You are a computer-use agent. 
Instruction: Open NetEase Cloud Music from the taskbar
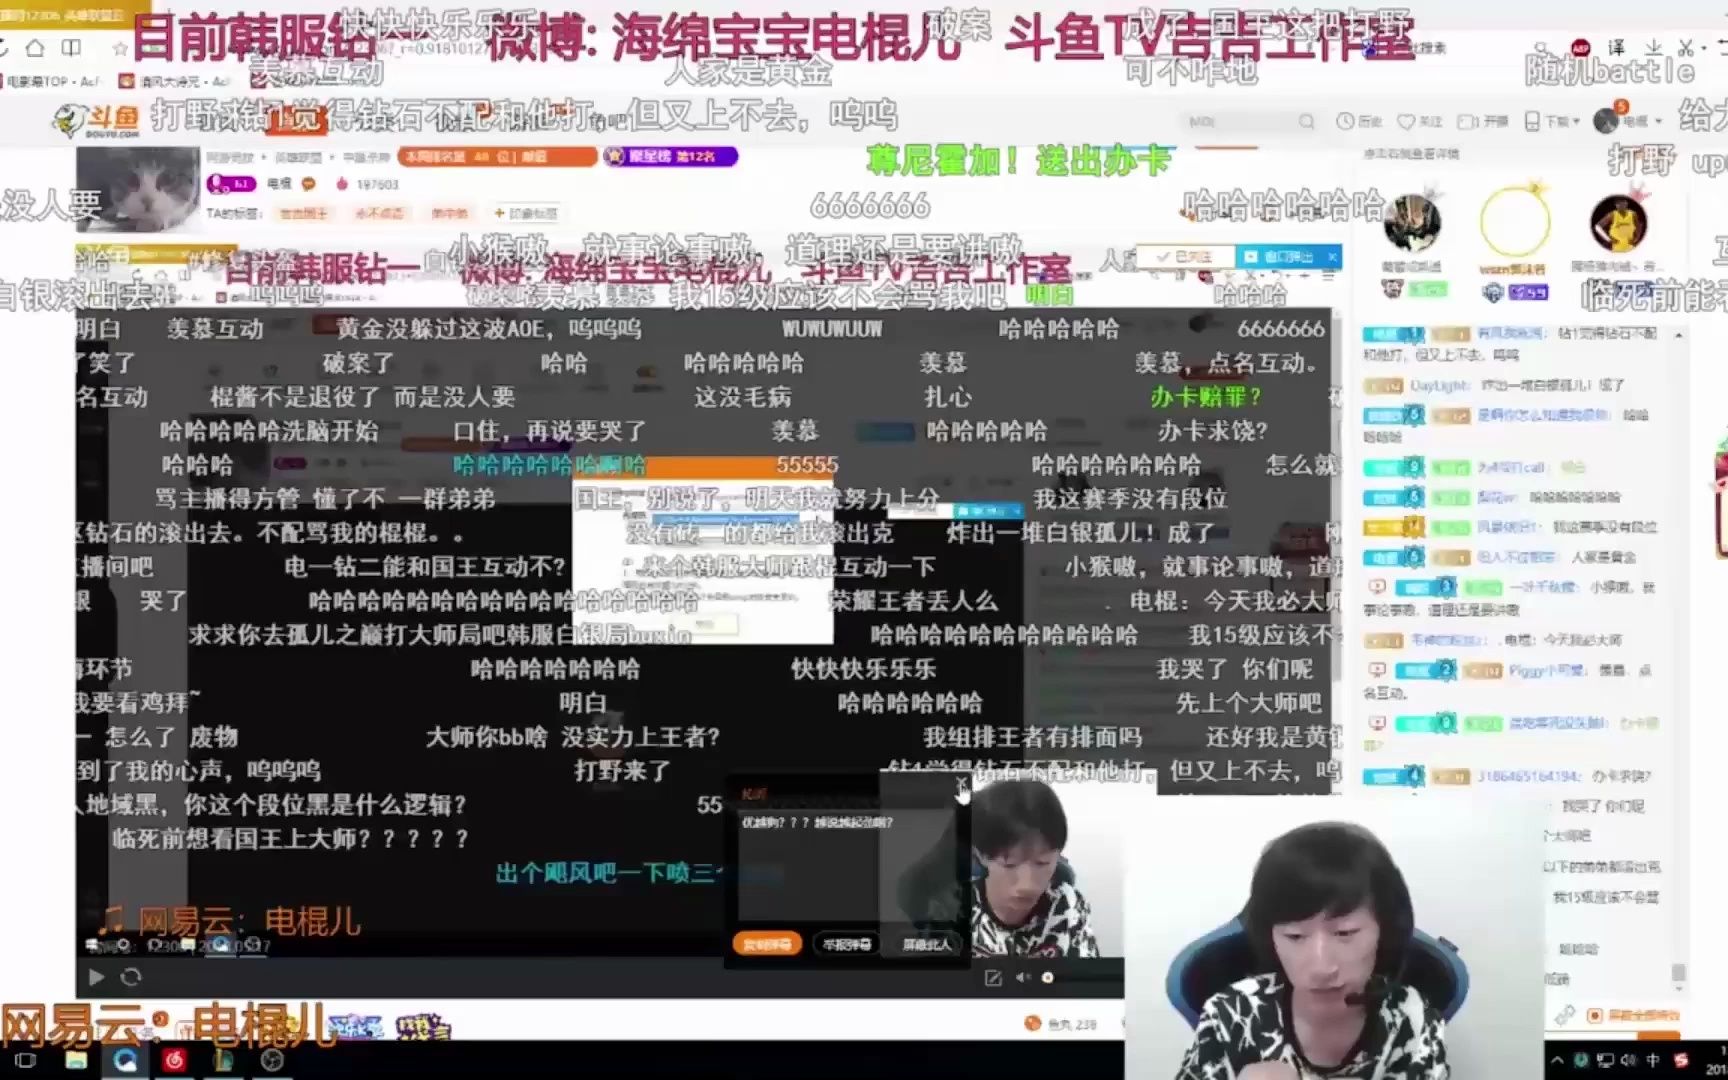174,1060
